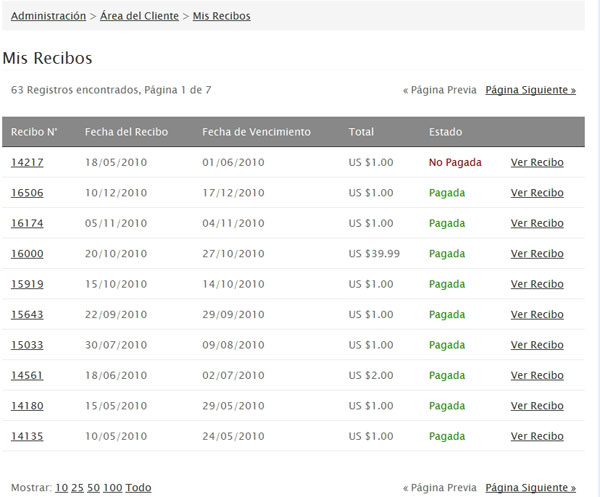Click Ver Recibo for receipt 15033
Image resolution: width=600 pixels, height=497 pixels.
[537, 345]
